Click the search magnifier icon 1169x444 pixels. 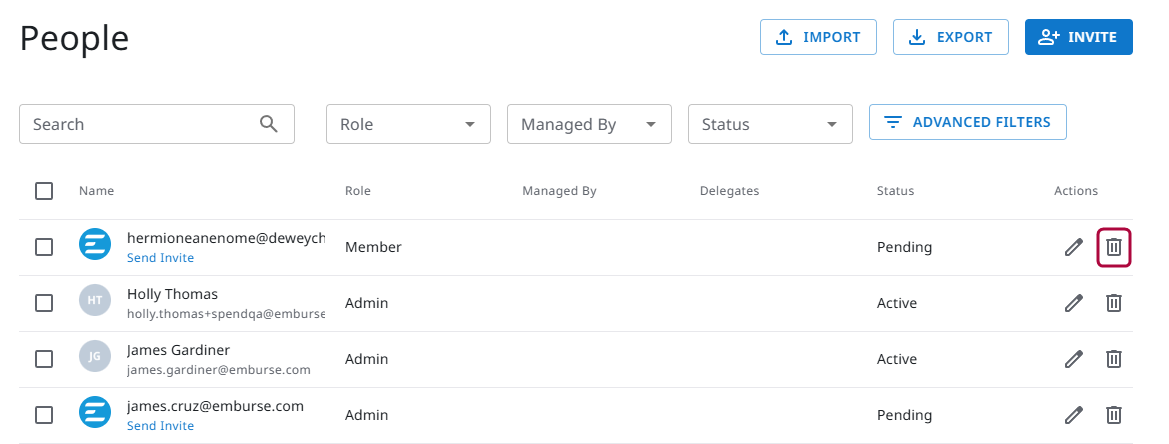(268, 124)
